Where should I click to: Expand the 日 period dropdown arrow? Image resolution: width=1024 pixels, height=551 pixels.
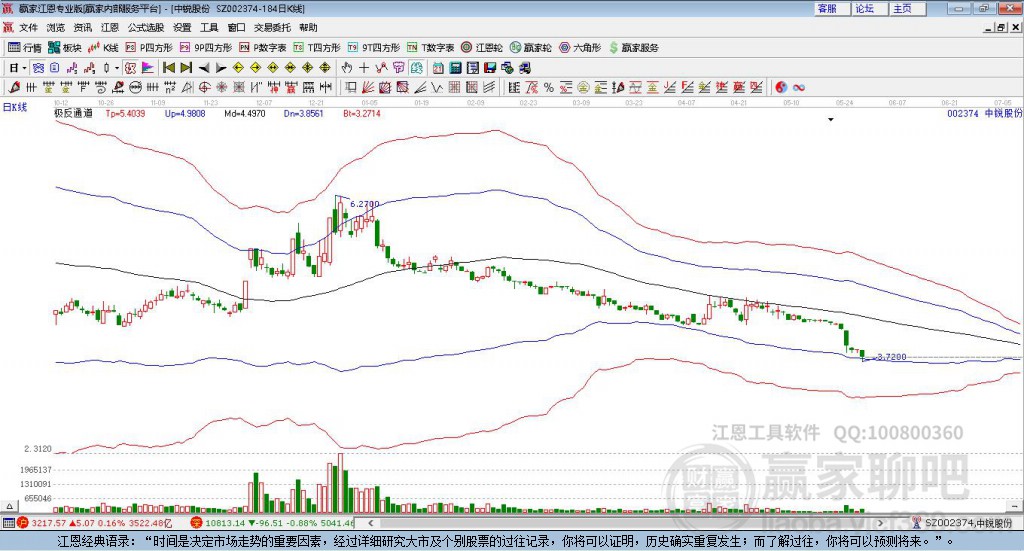click(24, 68)
